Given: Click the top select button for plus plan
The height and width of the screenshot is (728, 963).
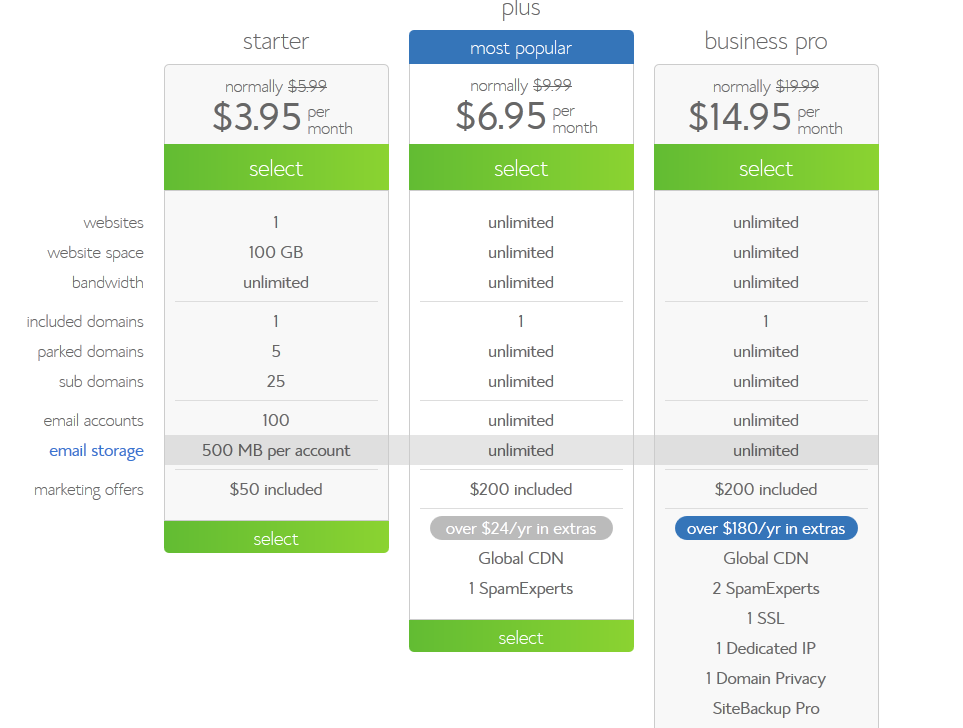Looking at the screenshot, I should [x=521, y=167].
